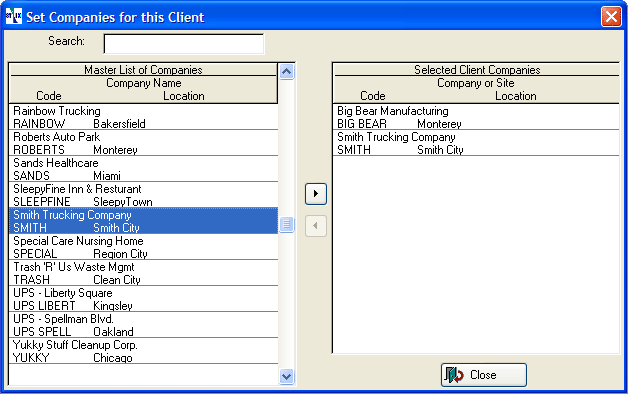Click the TRASH code text

tap(32, 280)
